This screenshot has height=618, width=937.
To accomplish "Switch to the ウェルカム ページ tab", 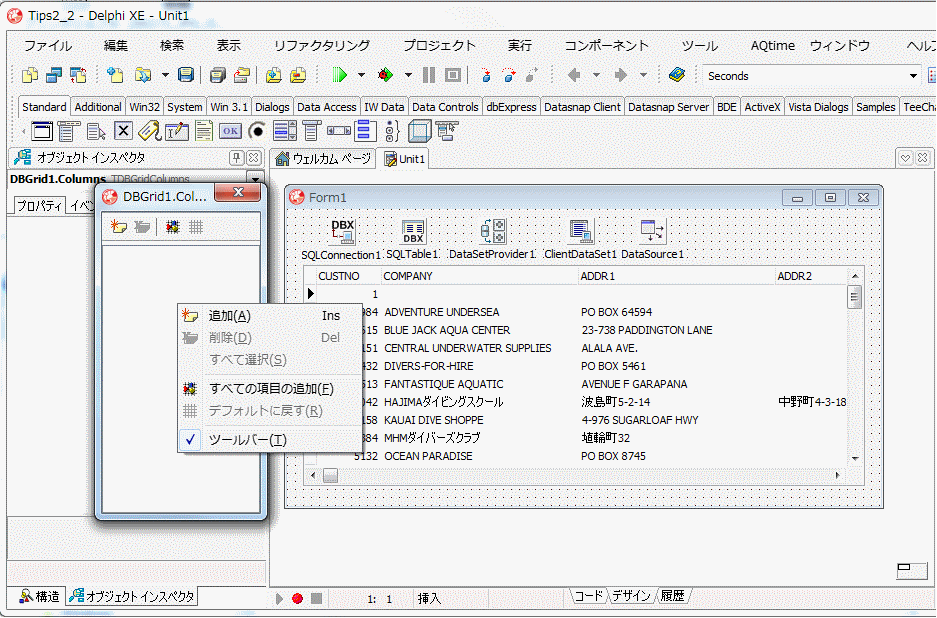I will coord(324,159).
